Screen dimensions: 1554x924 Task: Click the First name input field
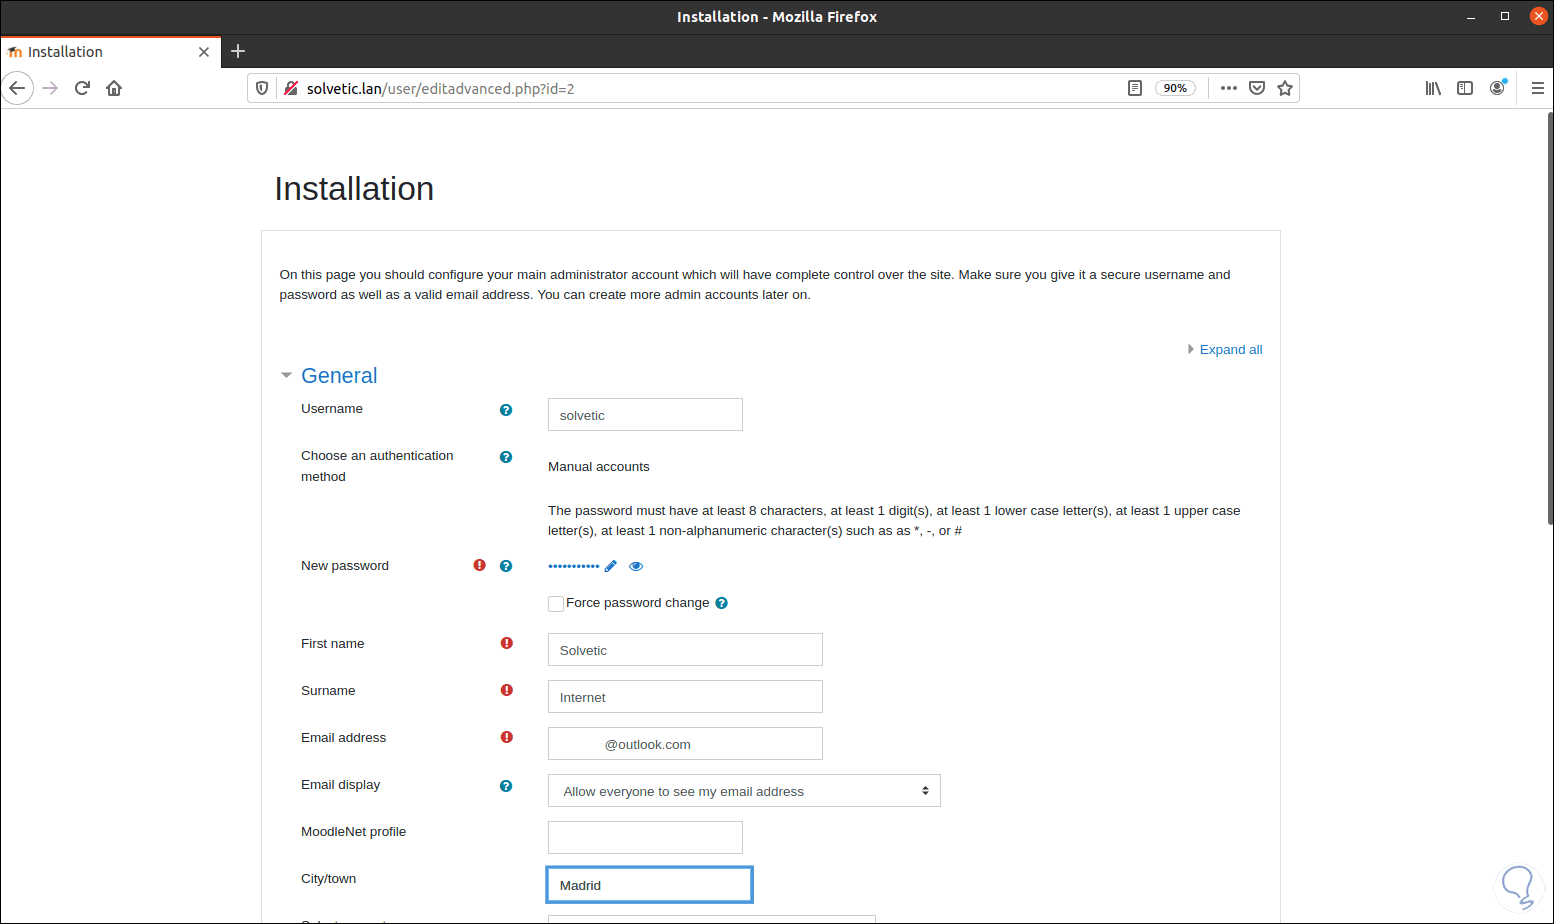pyautogui.click(x=685, y=650)
